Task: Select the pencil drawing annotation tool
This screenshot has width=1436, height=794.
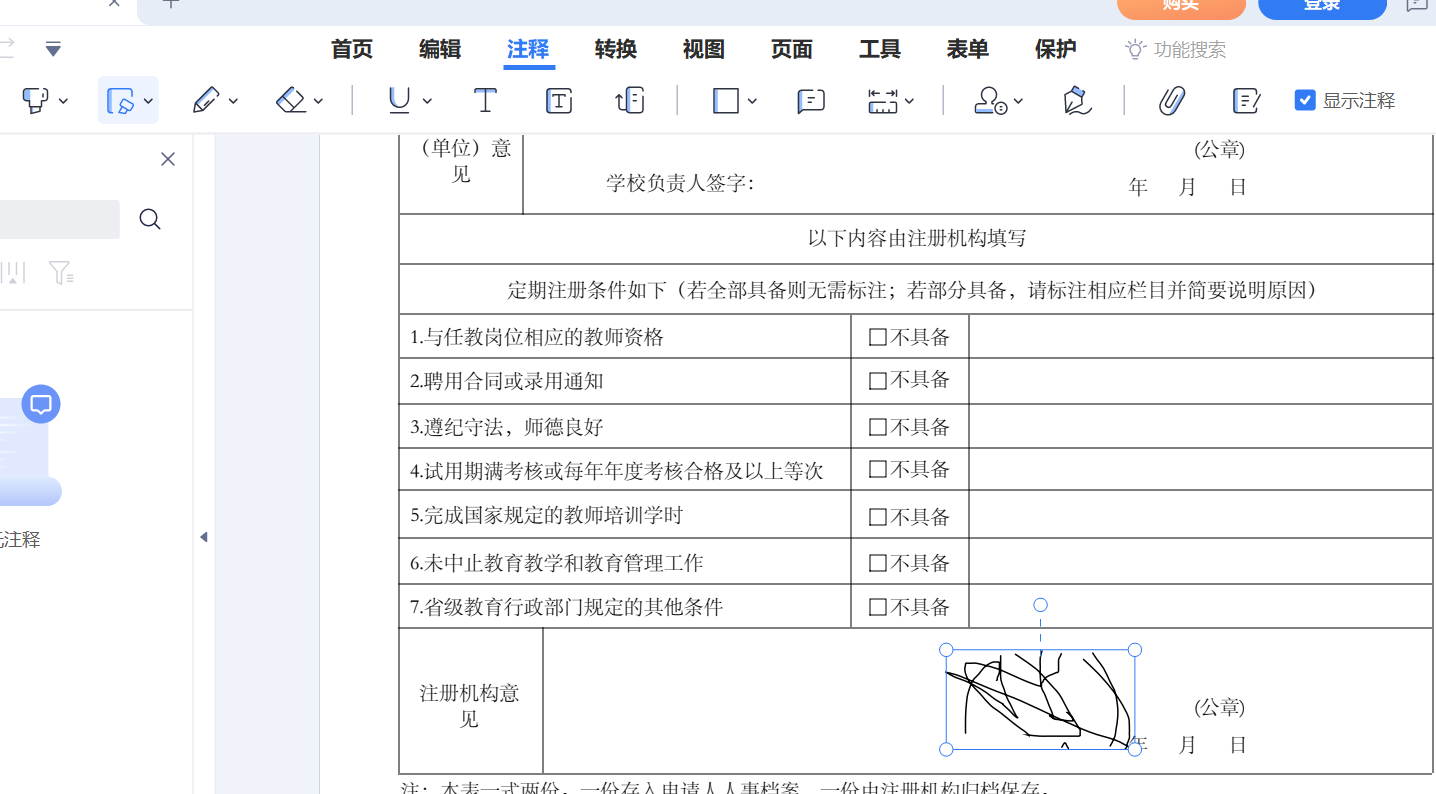Action: pos(207,100)
